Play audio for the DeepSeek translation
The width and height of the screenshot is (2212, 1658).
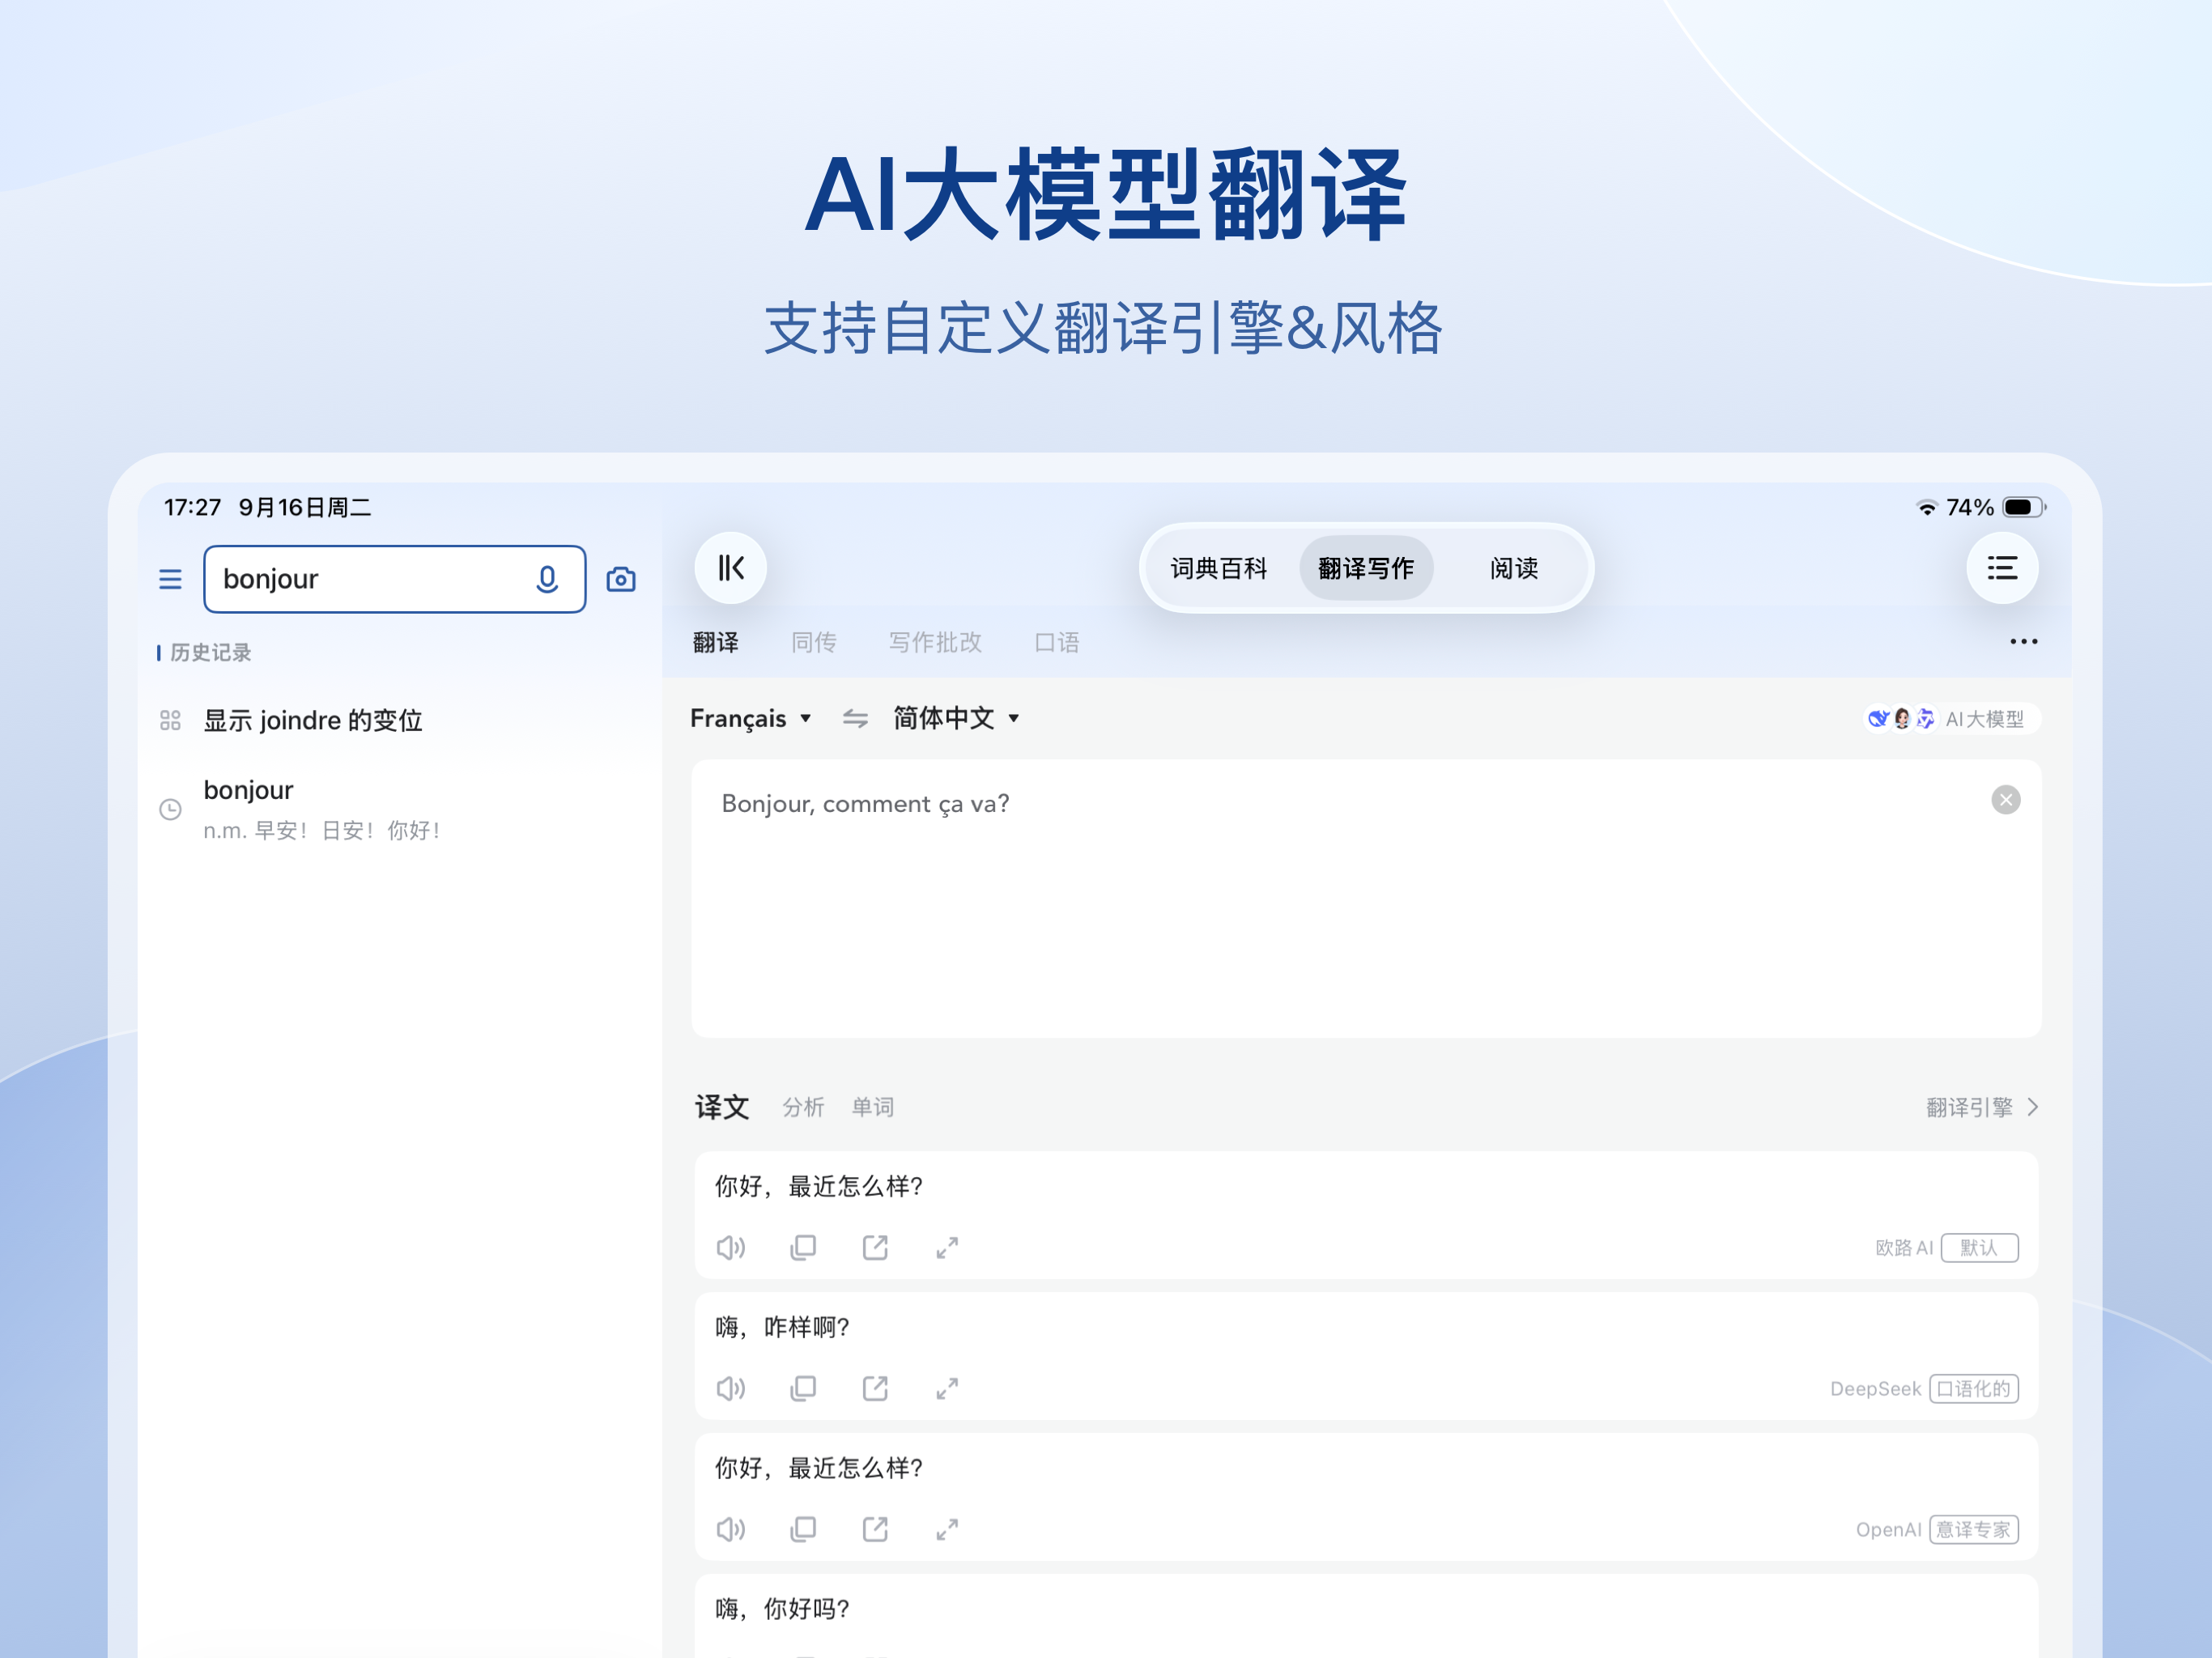[731, 1388]
